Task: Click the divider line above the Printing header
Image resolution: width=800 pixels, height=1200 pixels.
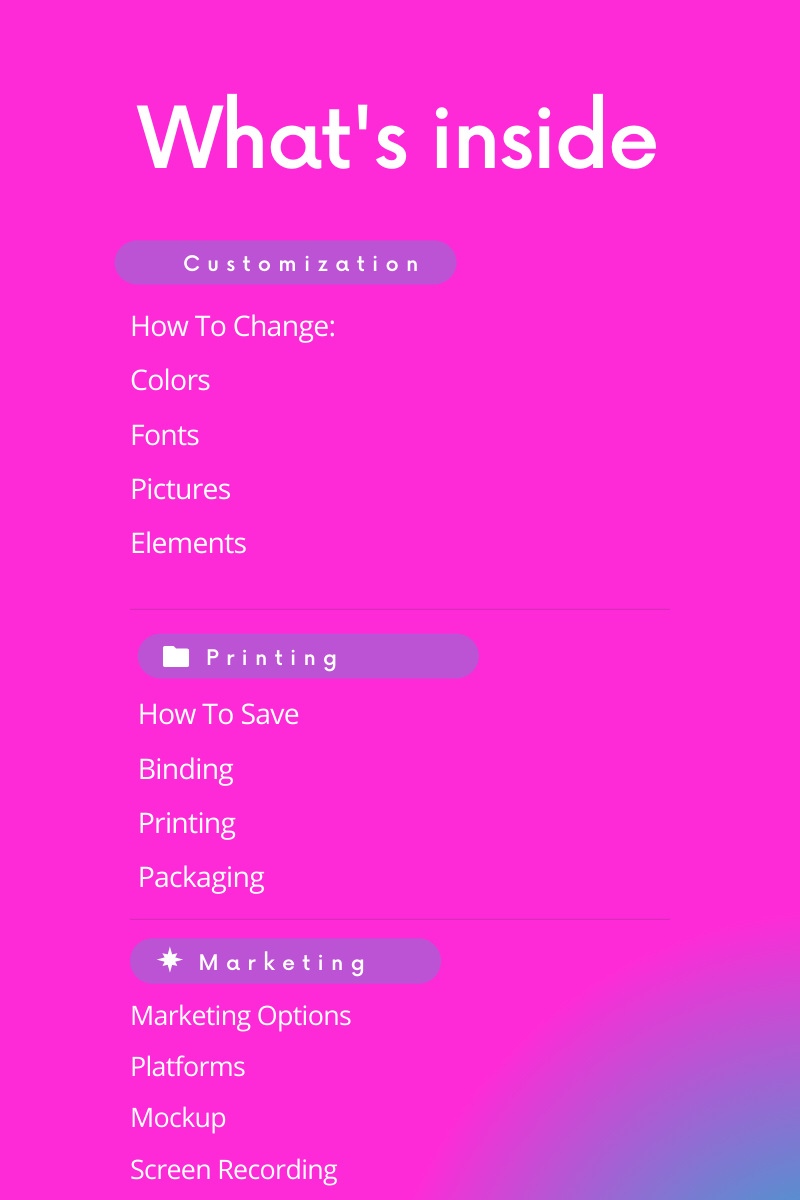Action: (400, 609)
